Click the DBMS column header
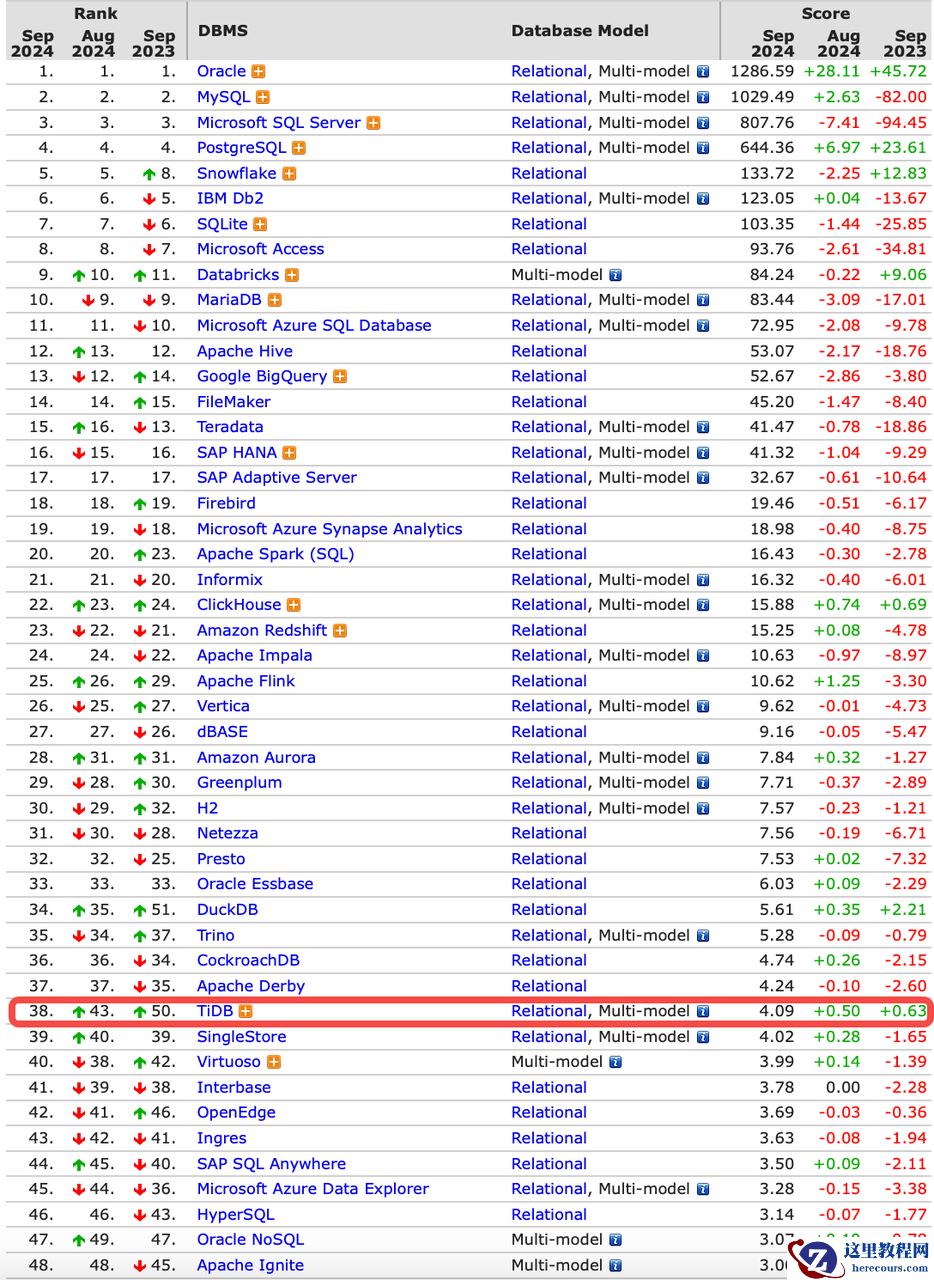Screen dimensions: 934x1280 223,31
